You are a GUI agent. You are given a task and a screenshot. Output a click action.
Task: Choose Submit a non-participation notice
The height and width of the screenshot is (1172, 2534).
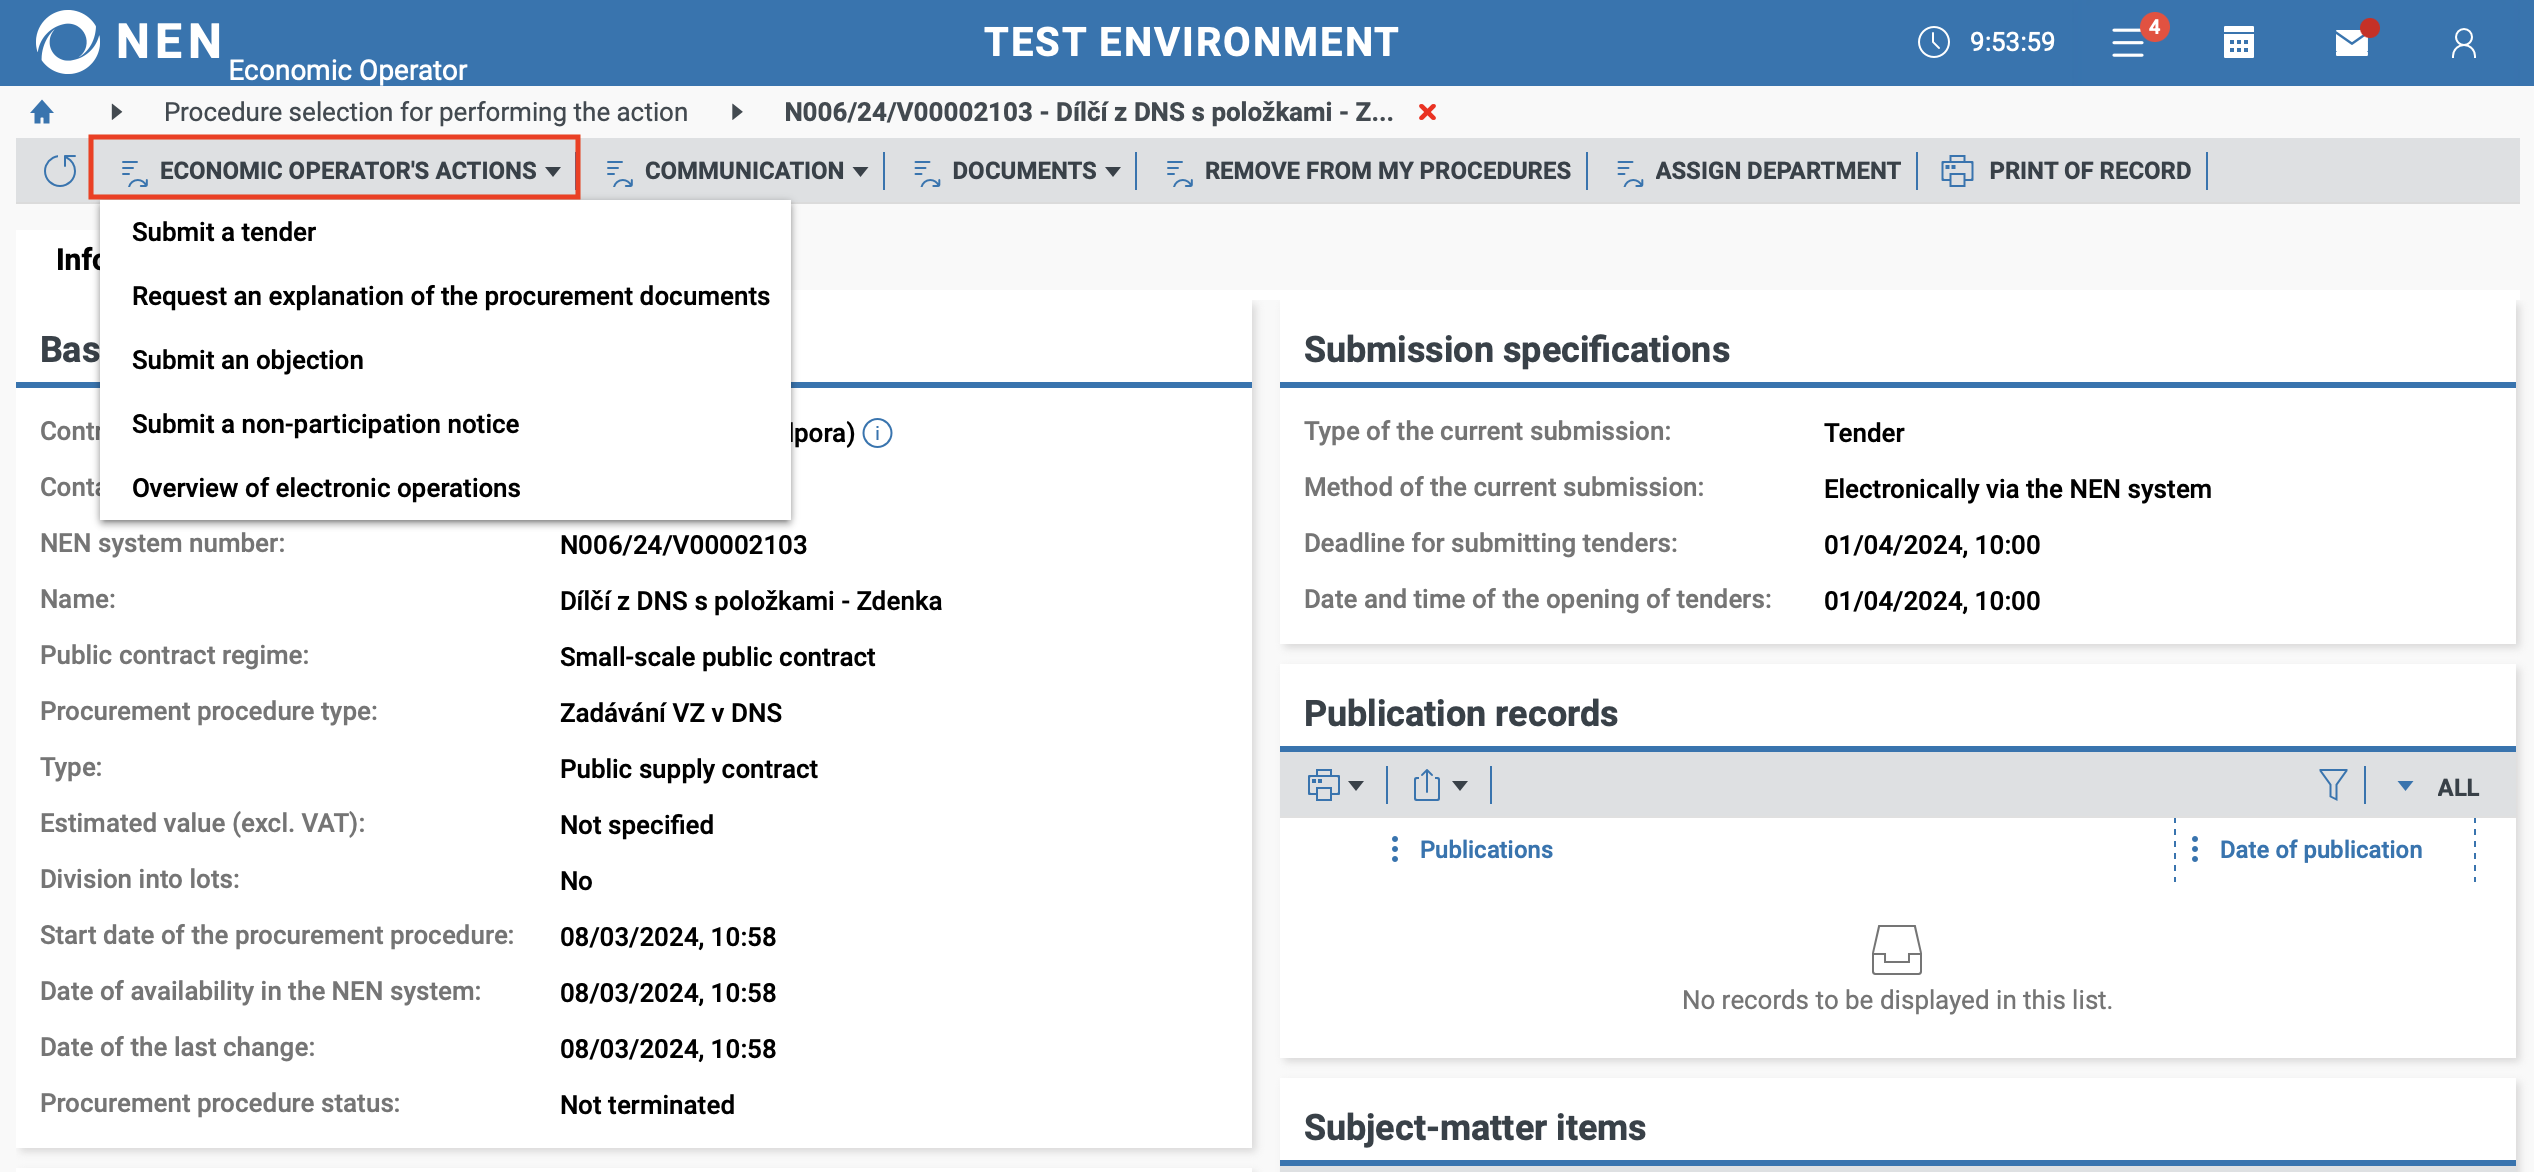[x=325, y=424]
